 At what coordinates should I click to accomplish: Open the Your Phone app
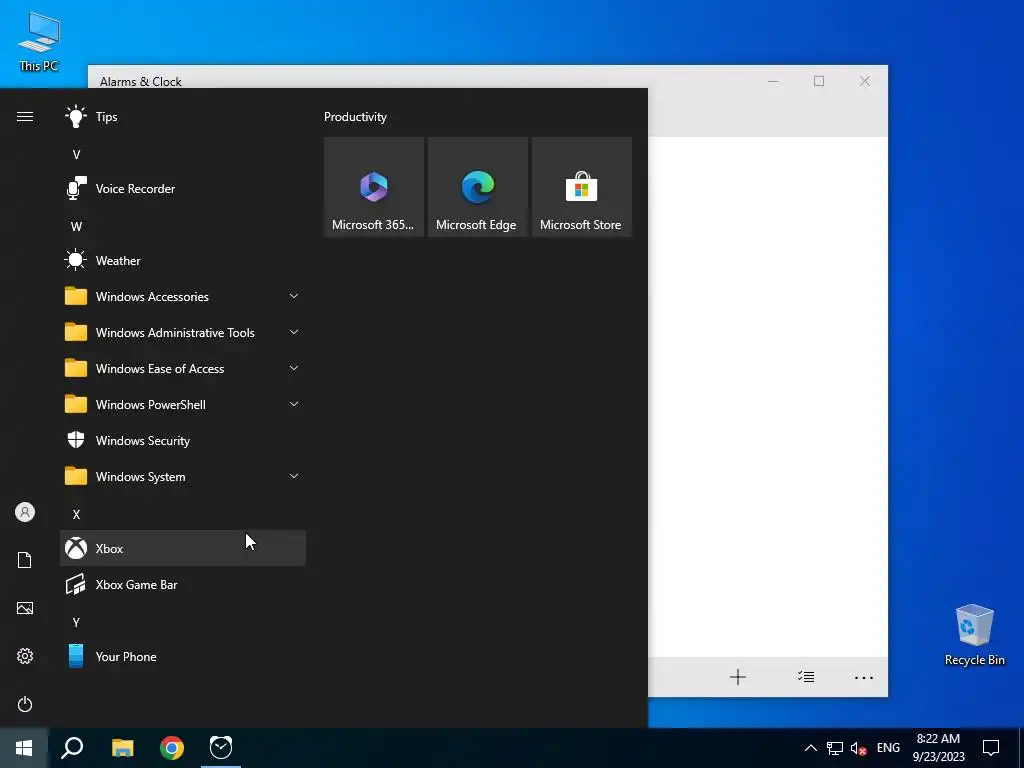tap(183, 656)
